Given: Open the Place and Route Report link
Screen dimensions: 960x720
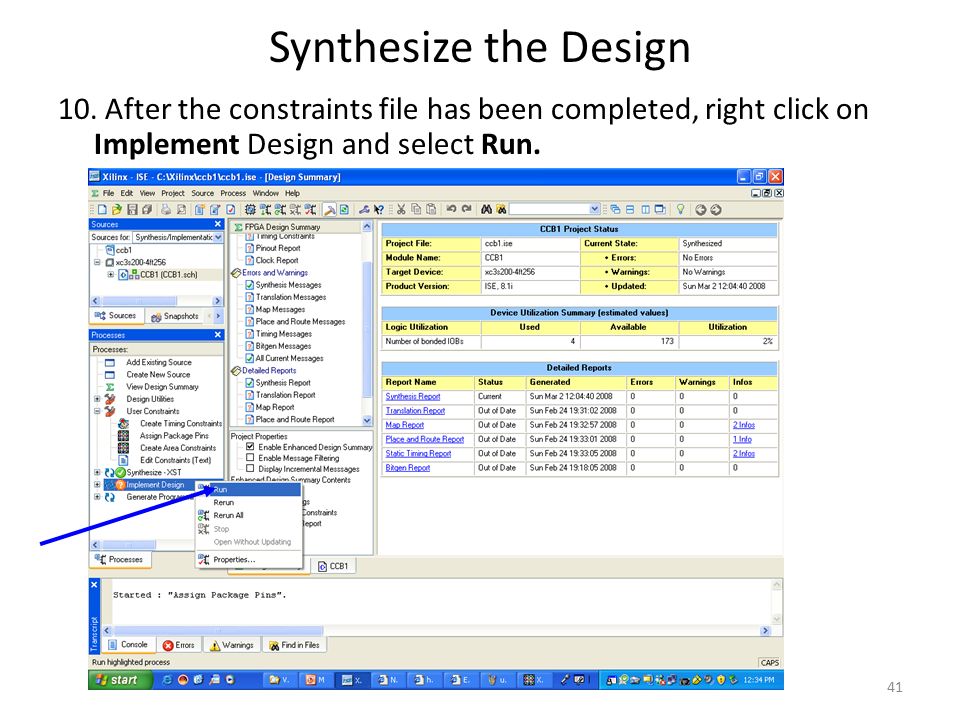Looking at the screenshot, I should point(425,439).
